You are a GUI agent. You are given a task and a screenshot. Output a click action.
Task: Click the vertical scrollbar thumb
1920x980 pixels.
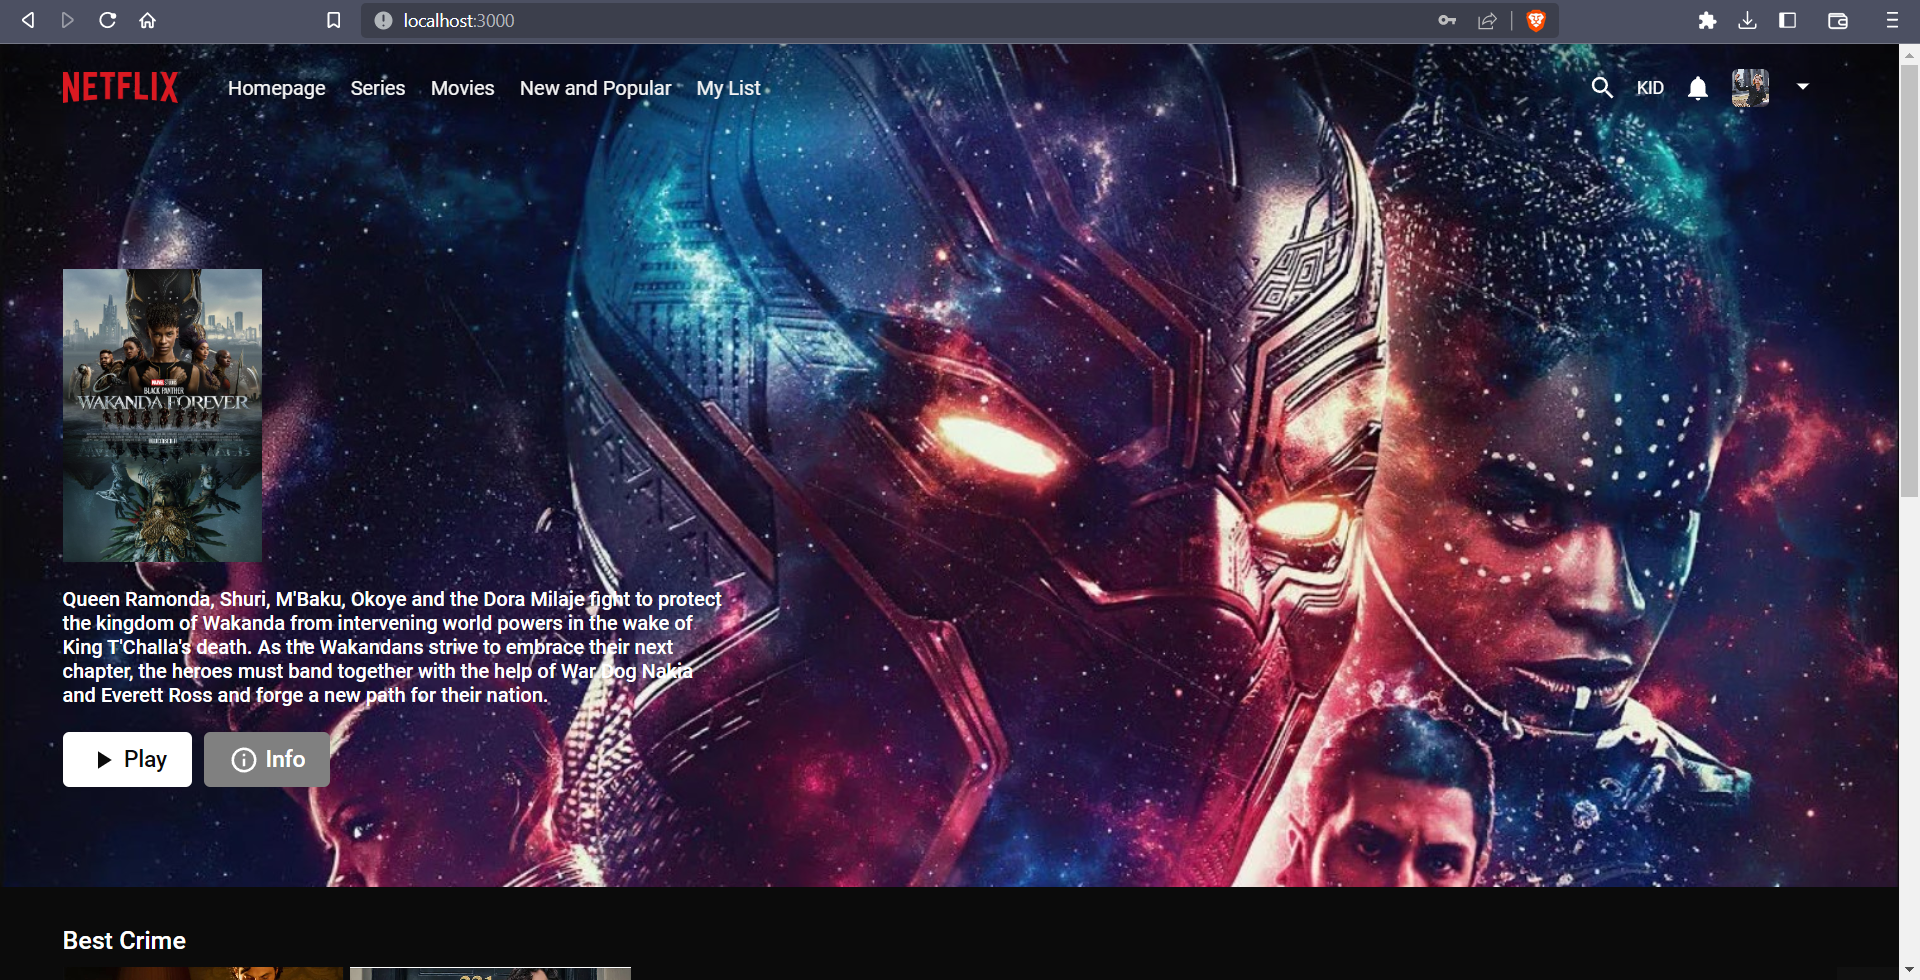pyautogui.click(x=1909, y=281)
